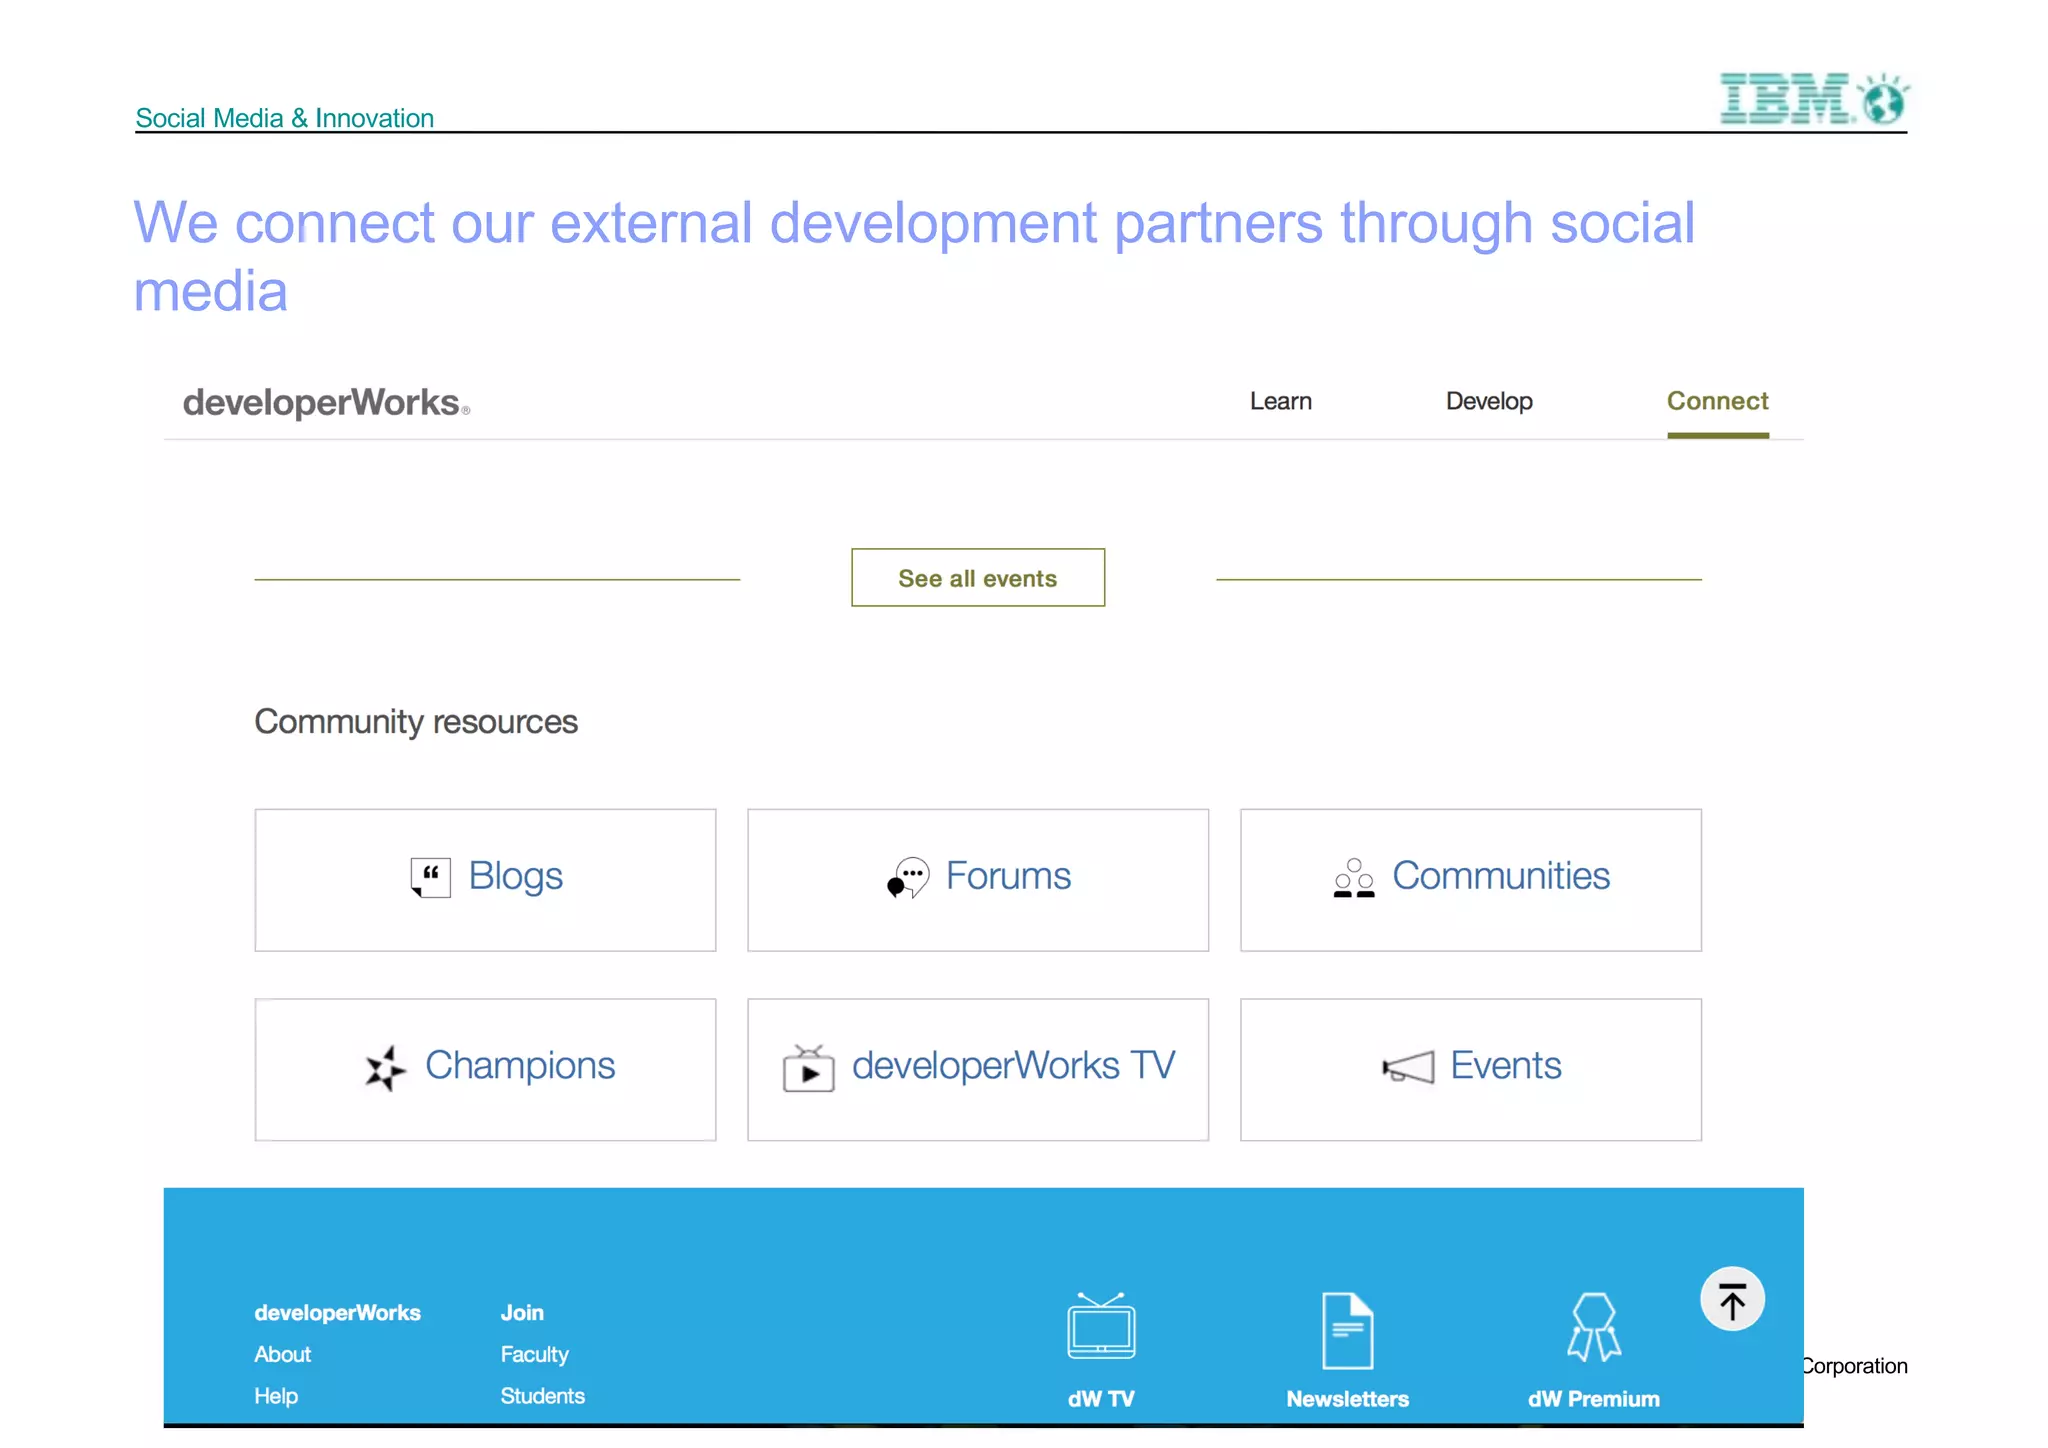
Task: Click the Forums speech bubble icon
Action: [908, 878]
